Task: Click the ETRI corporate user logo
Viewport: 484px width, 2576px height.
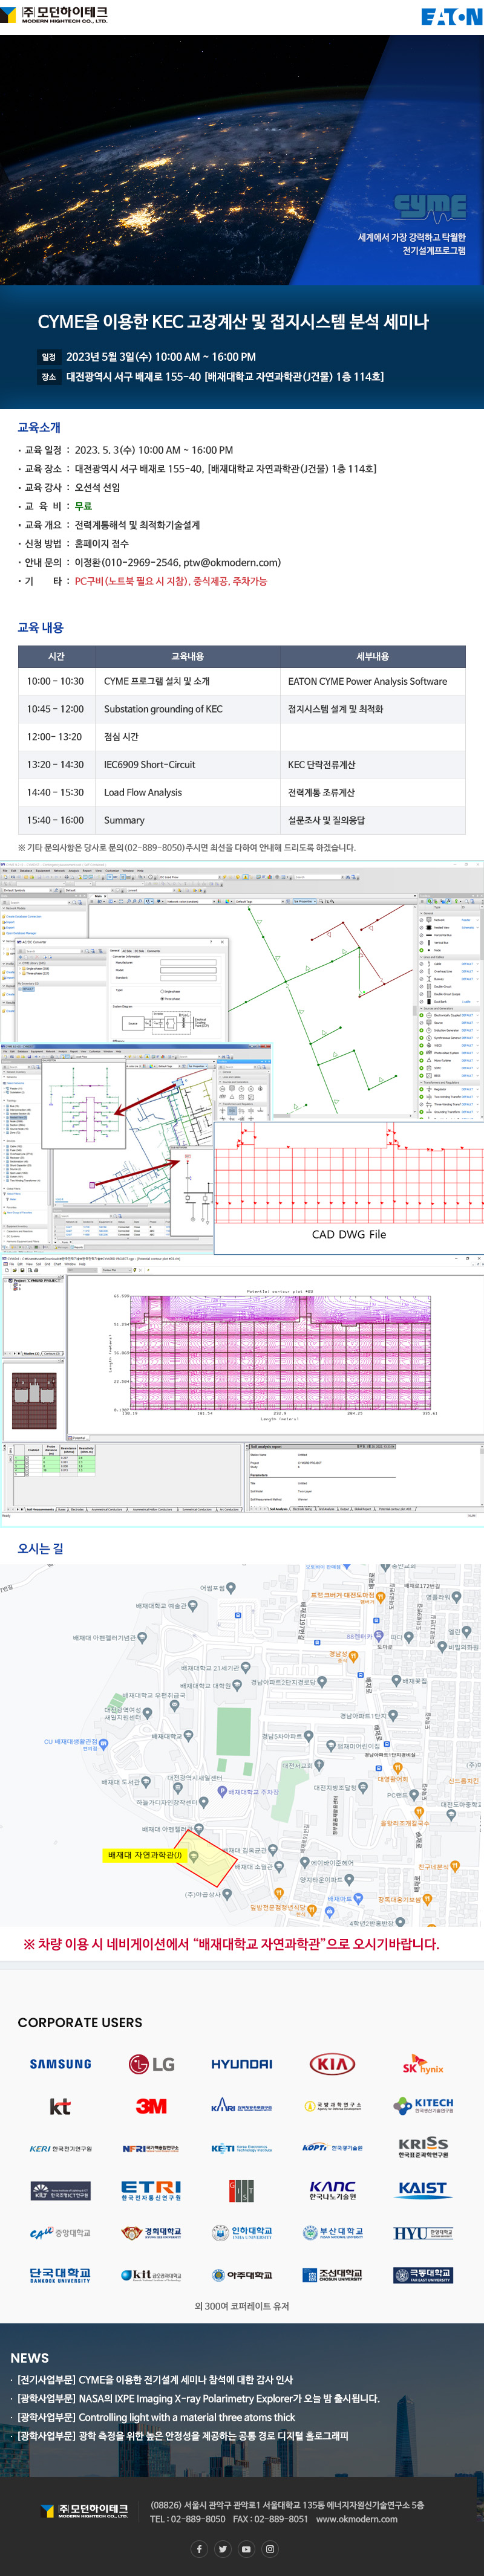Action: (x=151, y=2190)
